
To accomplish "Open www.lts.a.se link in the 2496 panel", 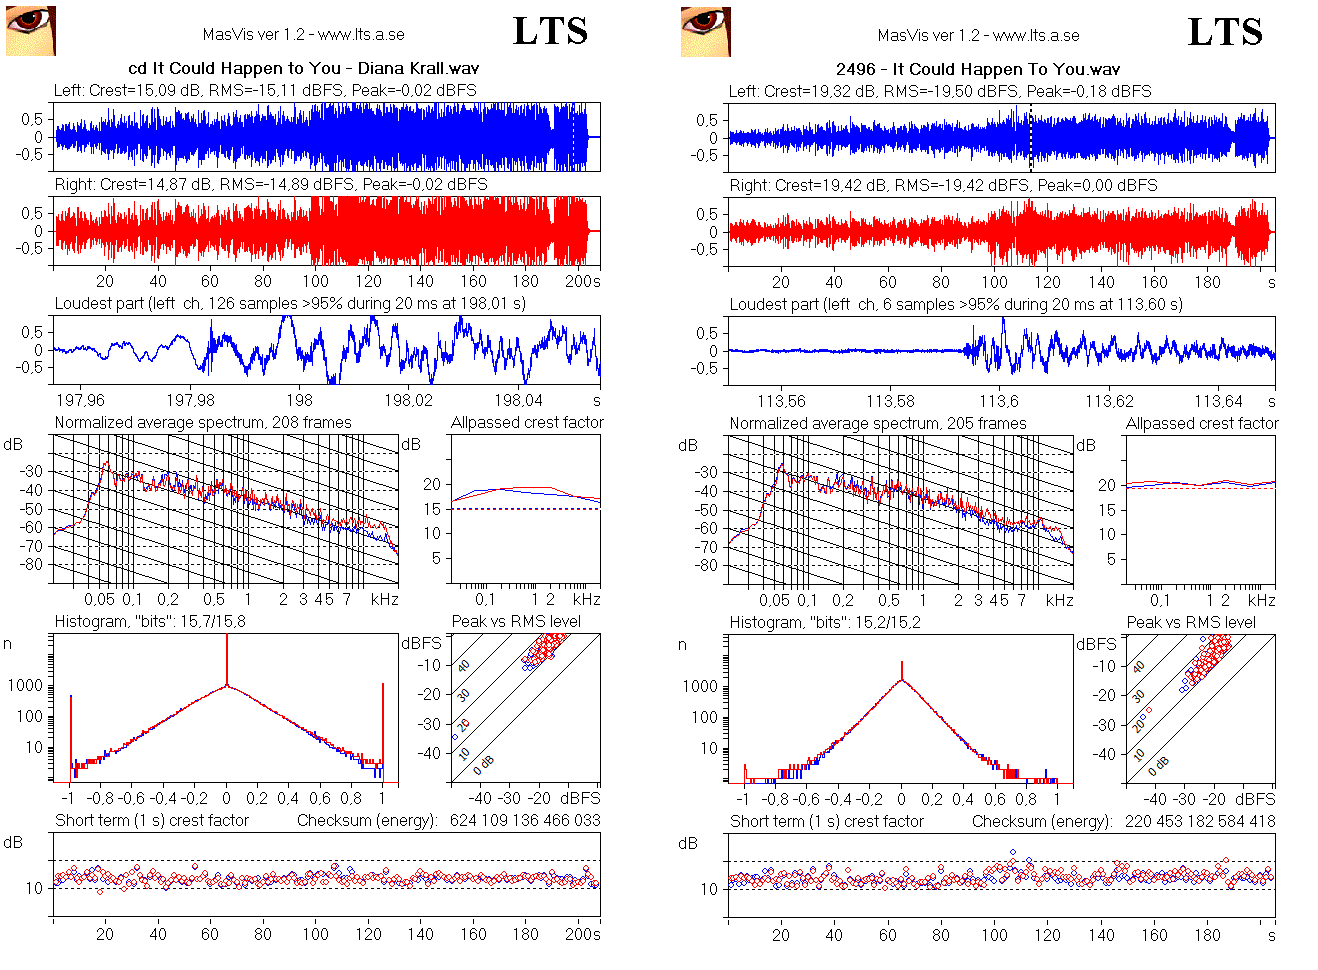I will (x=1036, y=35).
